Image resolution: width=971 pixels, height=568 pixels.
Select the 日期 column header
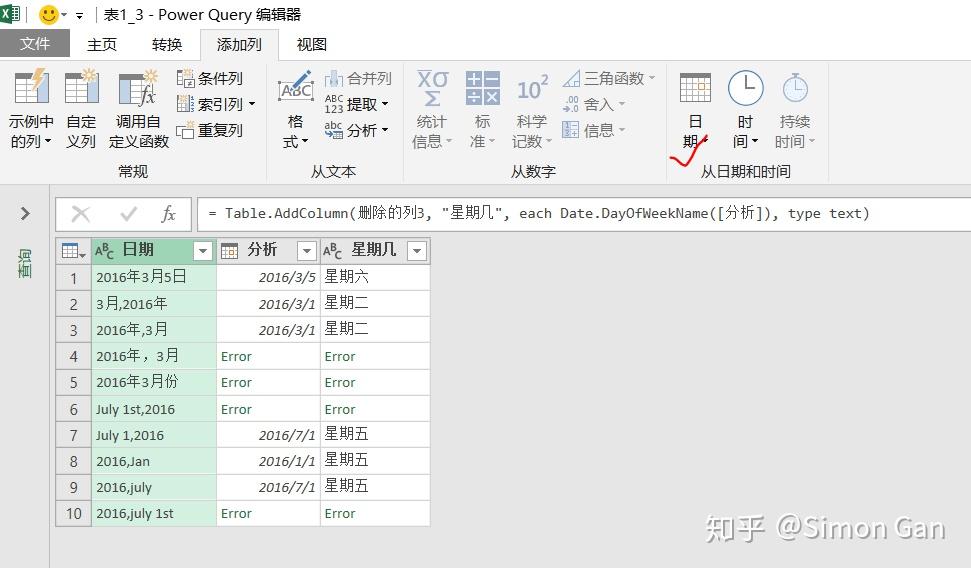(153, 251)
